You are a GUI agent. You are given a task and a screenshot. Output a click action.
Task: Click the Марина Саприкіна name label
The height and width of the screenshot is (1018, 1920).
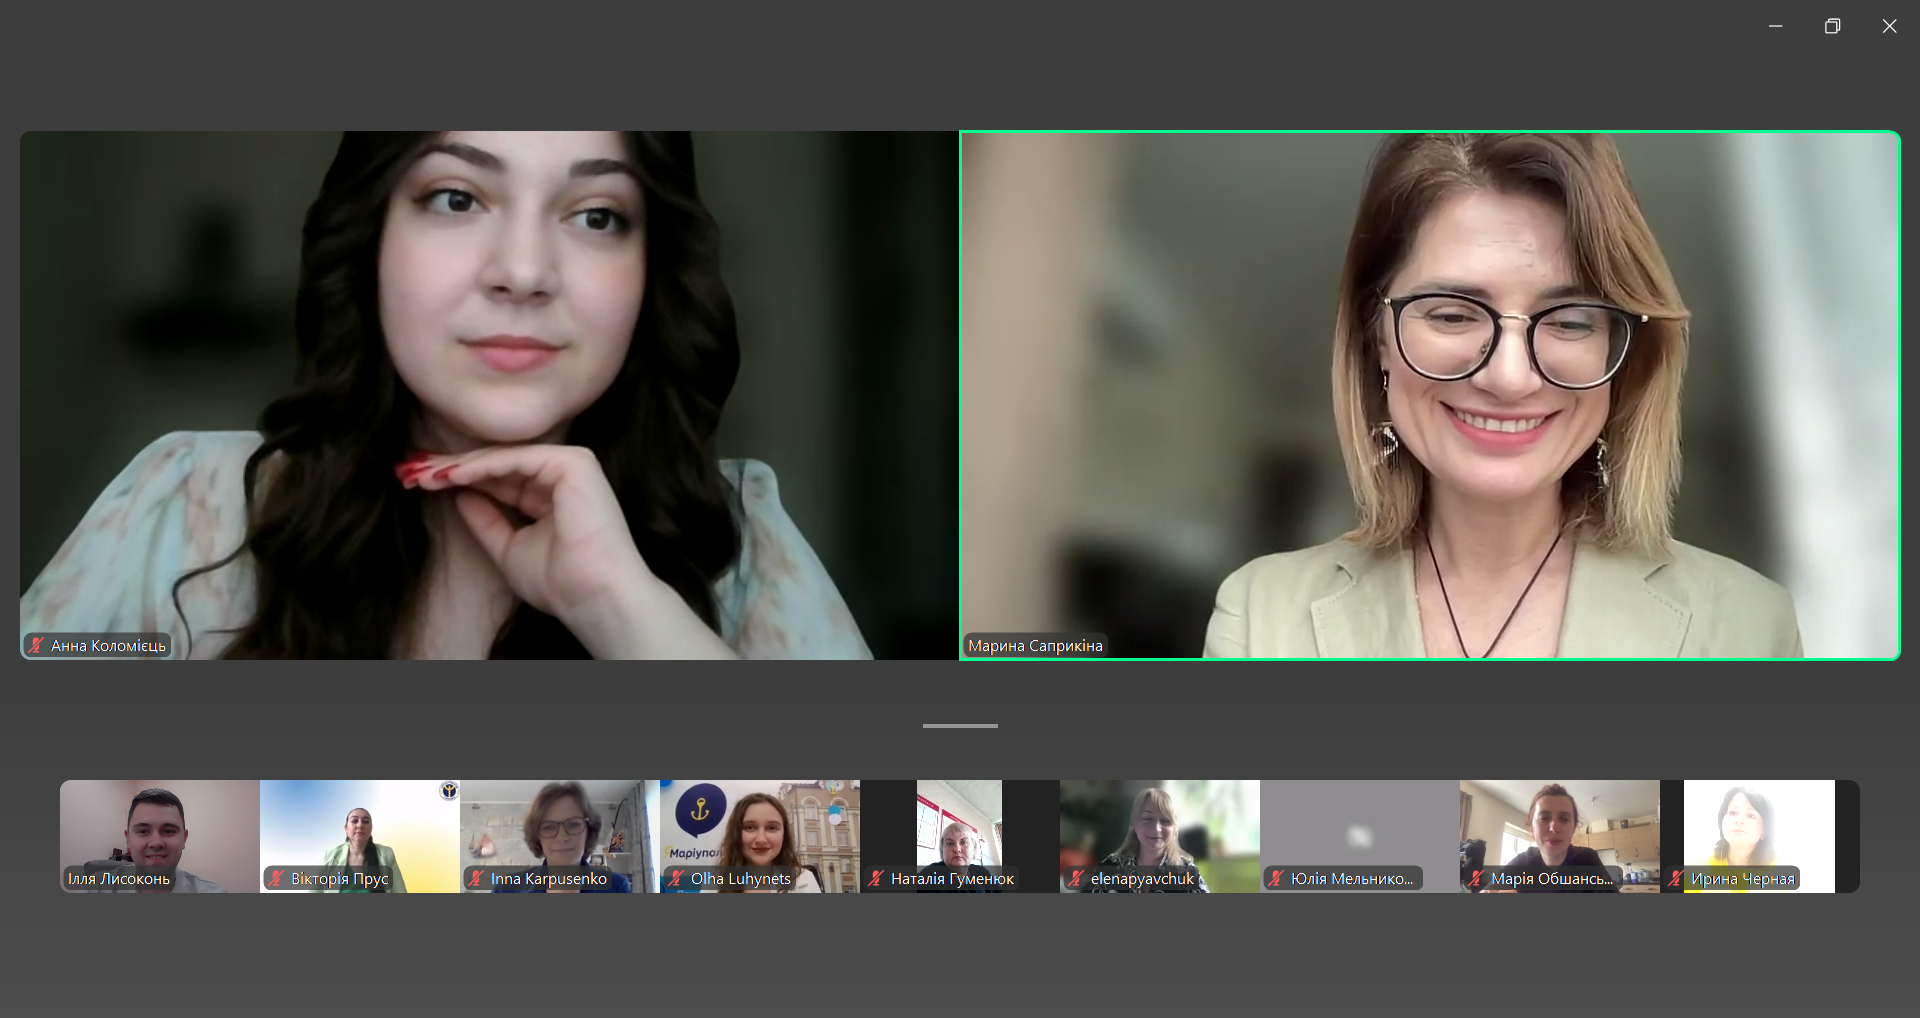[1035, 646]
